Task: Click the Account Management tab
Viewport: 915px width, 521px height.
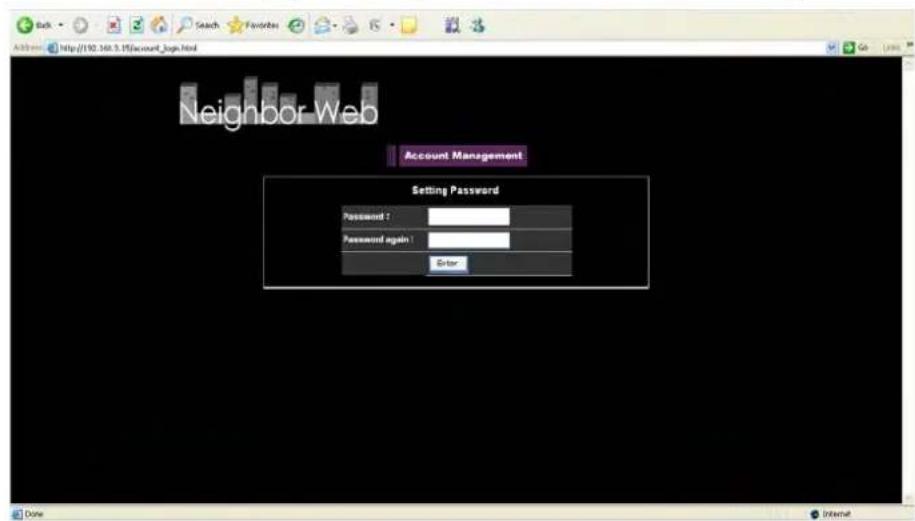Action: (462, 156)
